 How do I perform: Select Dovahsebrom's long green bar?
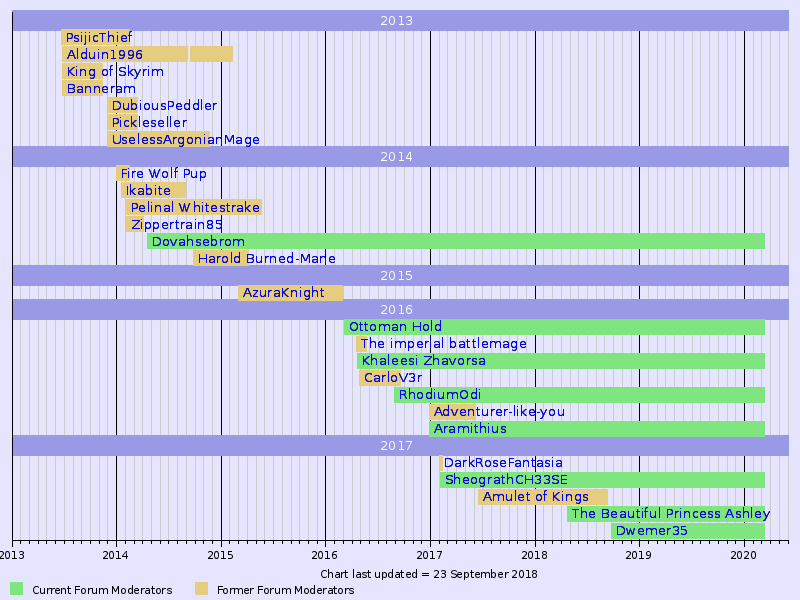(x=450, y=241)
